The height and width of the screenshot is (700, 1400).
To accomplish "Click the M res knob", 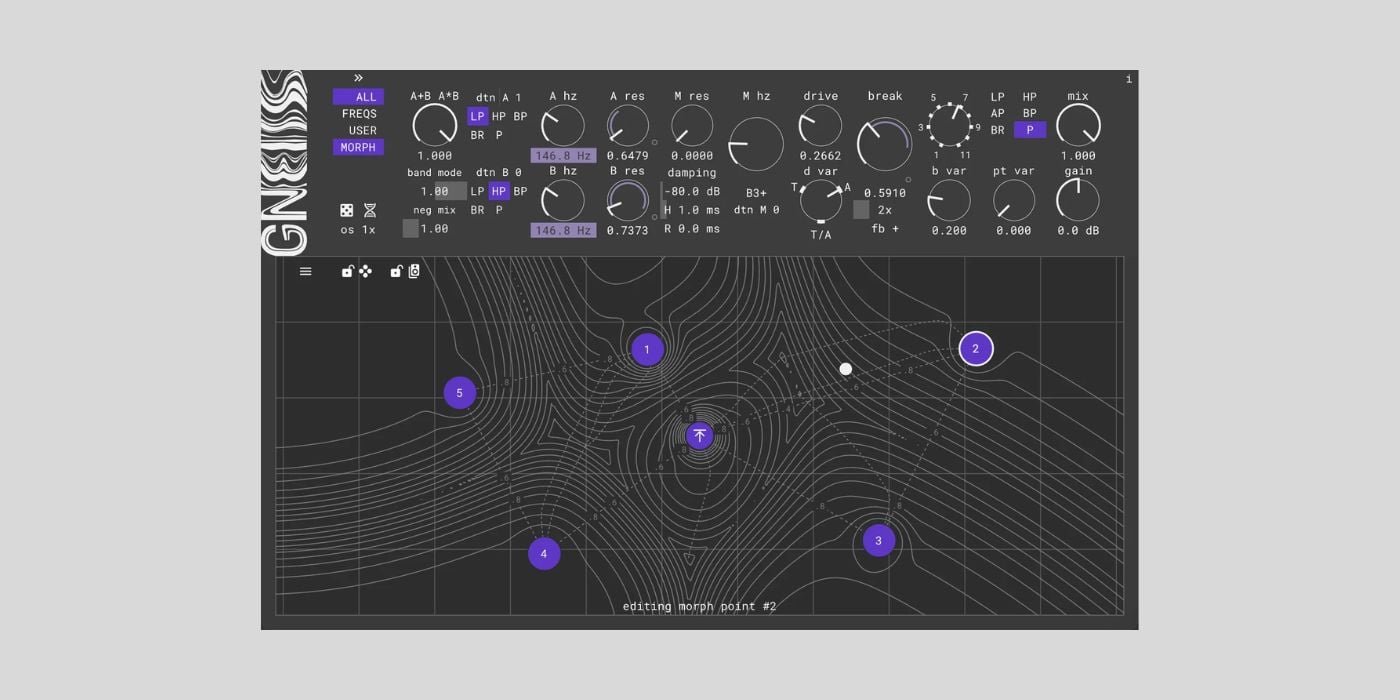I will point(692,125).
